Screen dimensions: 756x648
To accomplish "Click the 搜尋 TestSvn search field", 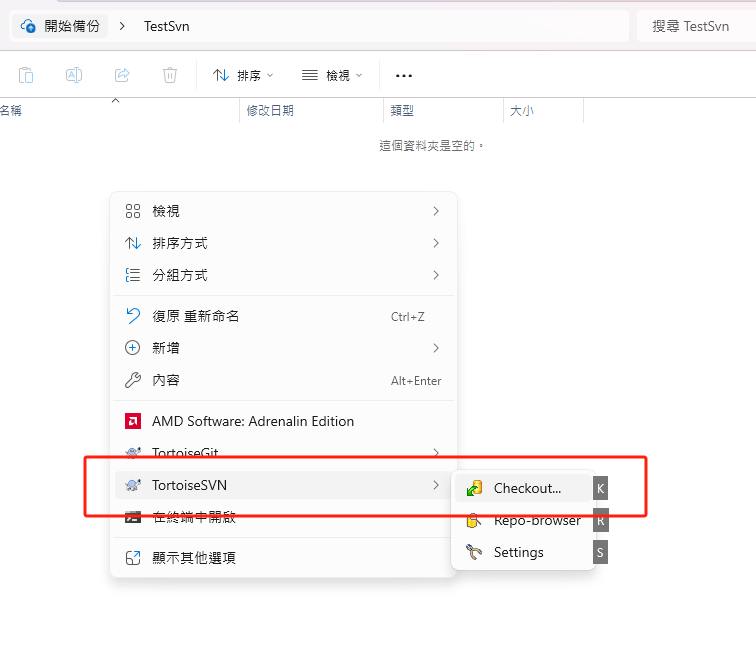I will click(696, 26).
